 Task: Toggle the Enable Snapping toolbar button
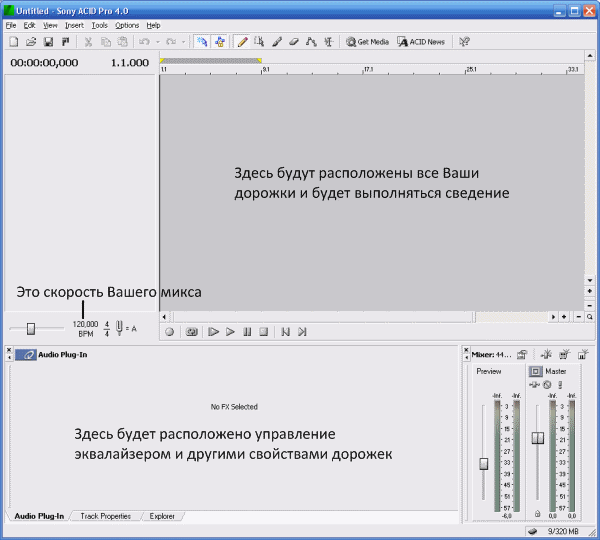tap(200, 42)
